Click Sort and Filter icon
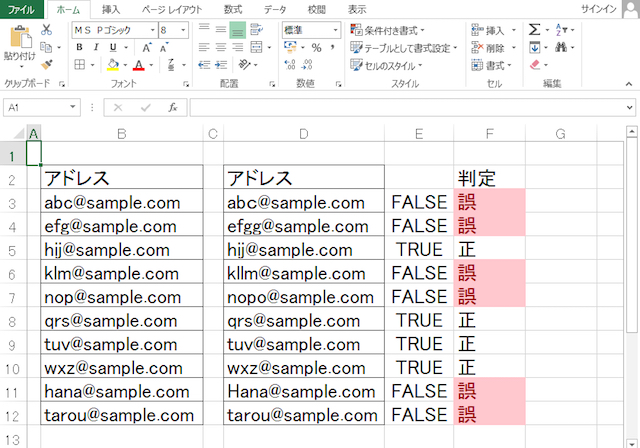The width and height of the screenshot is (640, 448). pyautogui.click(x=561, y=30)
